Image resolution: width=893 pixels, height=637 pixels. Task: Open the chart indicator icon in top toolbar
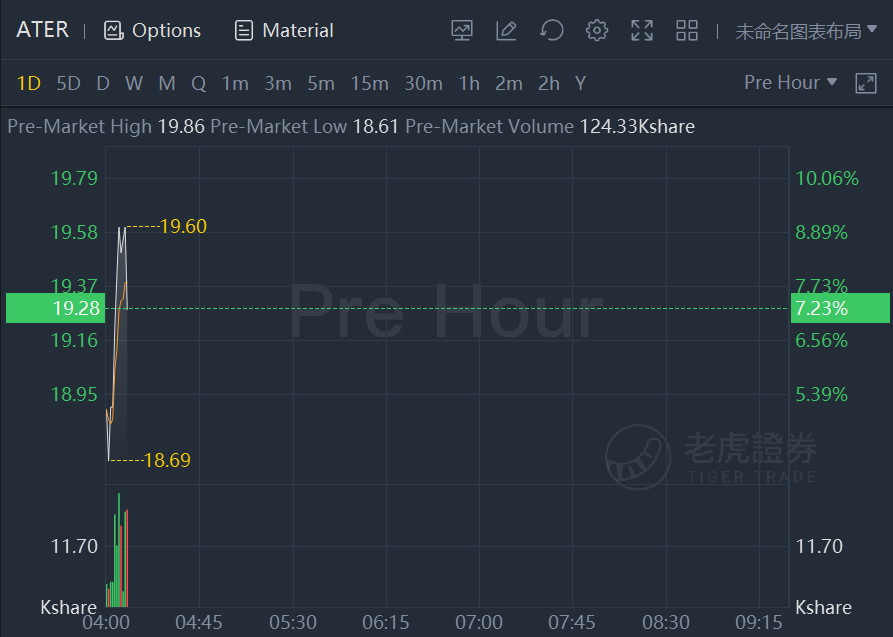(461, 31)
